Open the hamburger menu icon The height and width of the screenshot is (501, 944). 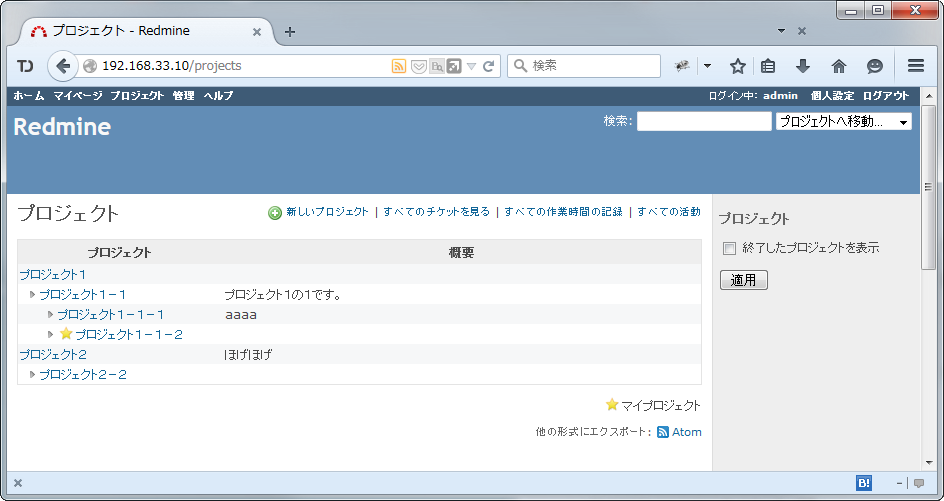tap(916, 66)
